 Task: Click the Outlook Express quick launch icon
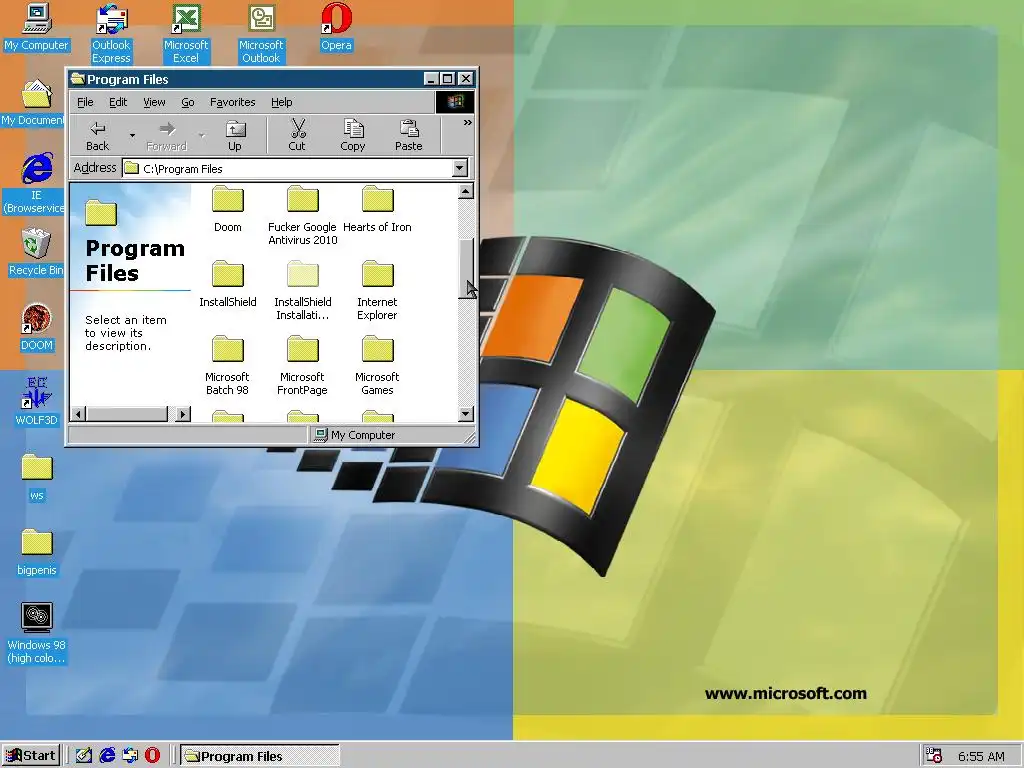coord(130,756)
